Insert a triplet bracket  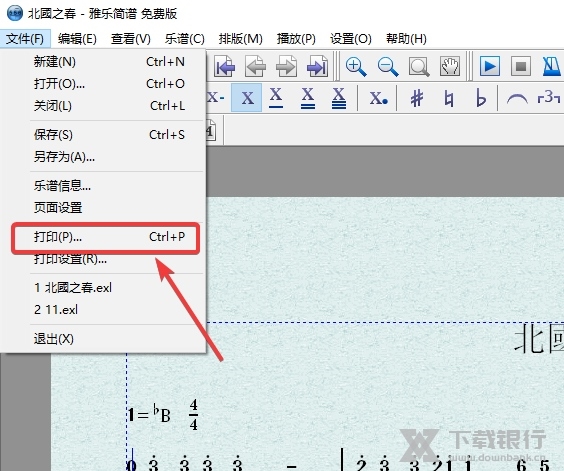(x=549, y=97)
